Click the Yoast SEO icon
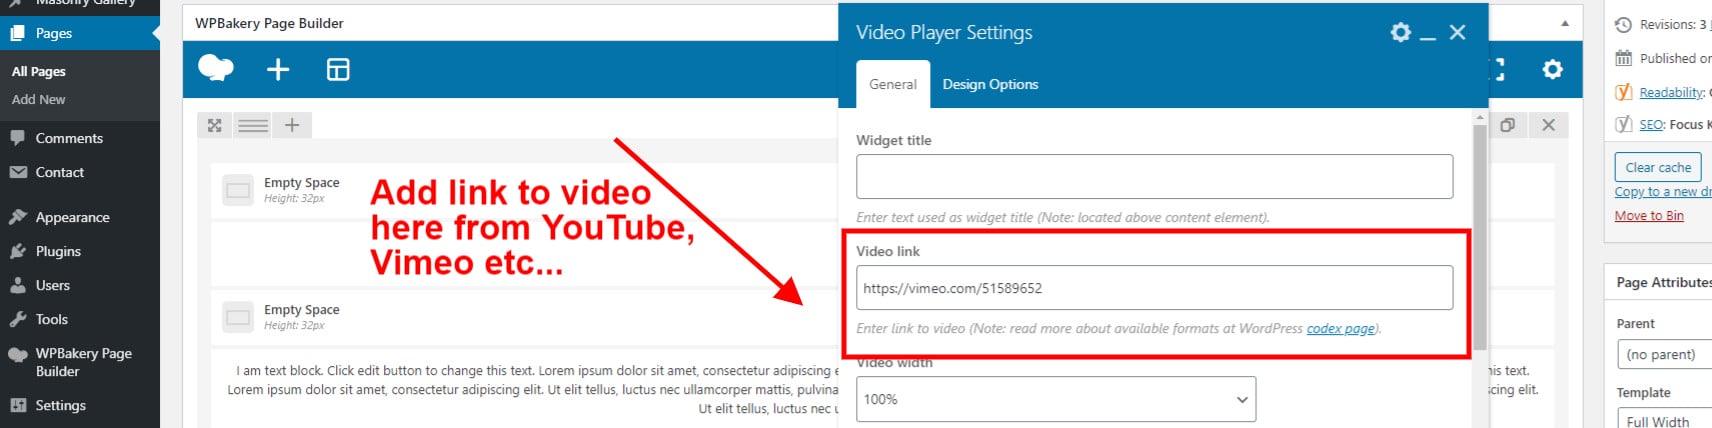Image resolution: width=1712 pixels, height=428 pixels. click(1624, 124)
